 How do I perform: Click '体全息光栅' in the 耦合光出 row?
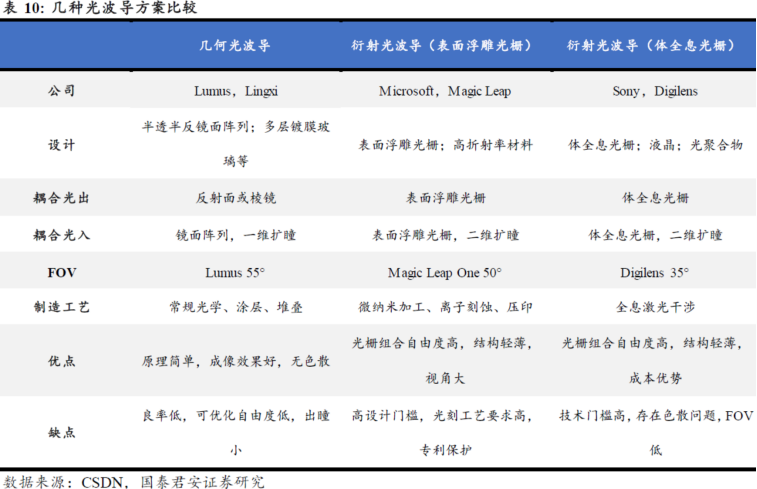tap(655, 198)
